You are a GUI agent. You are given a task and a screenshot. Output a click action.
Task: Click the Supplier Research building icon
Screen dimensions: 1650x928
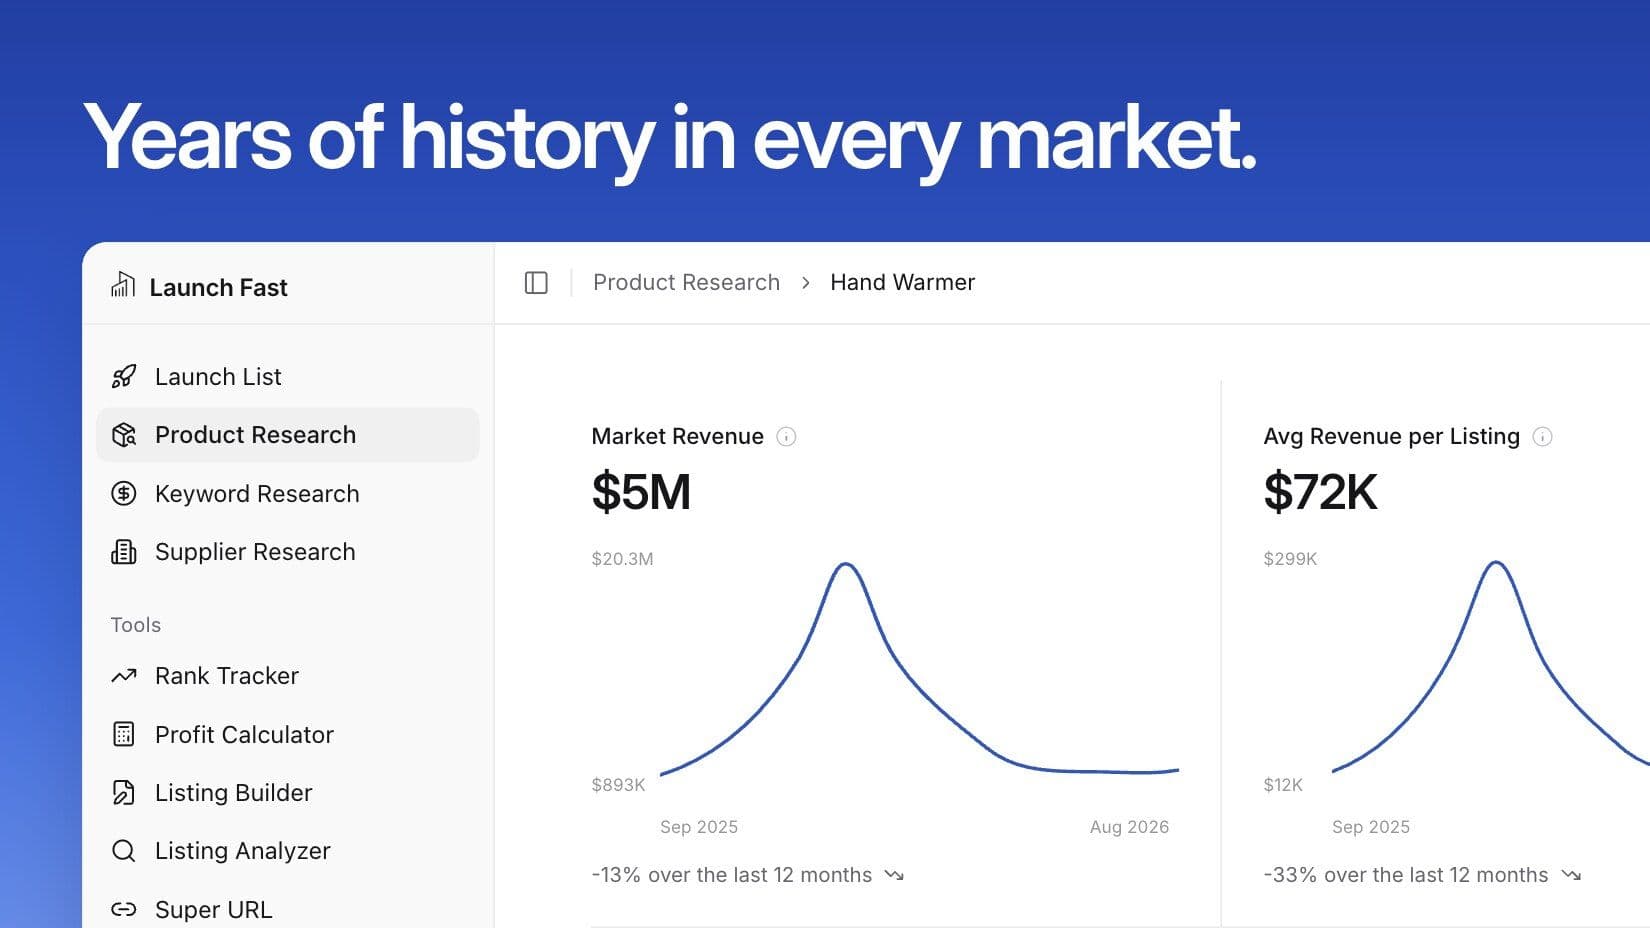(x=124, y=552)
